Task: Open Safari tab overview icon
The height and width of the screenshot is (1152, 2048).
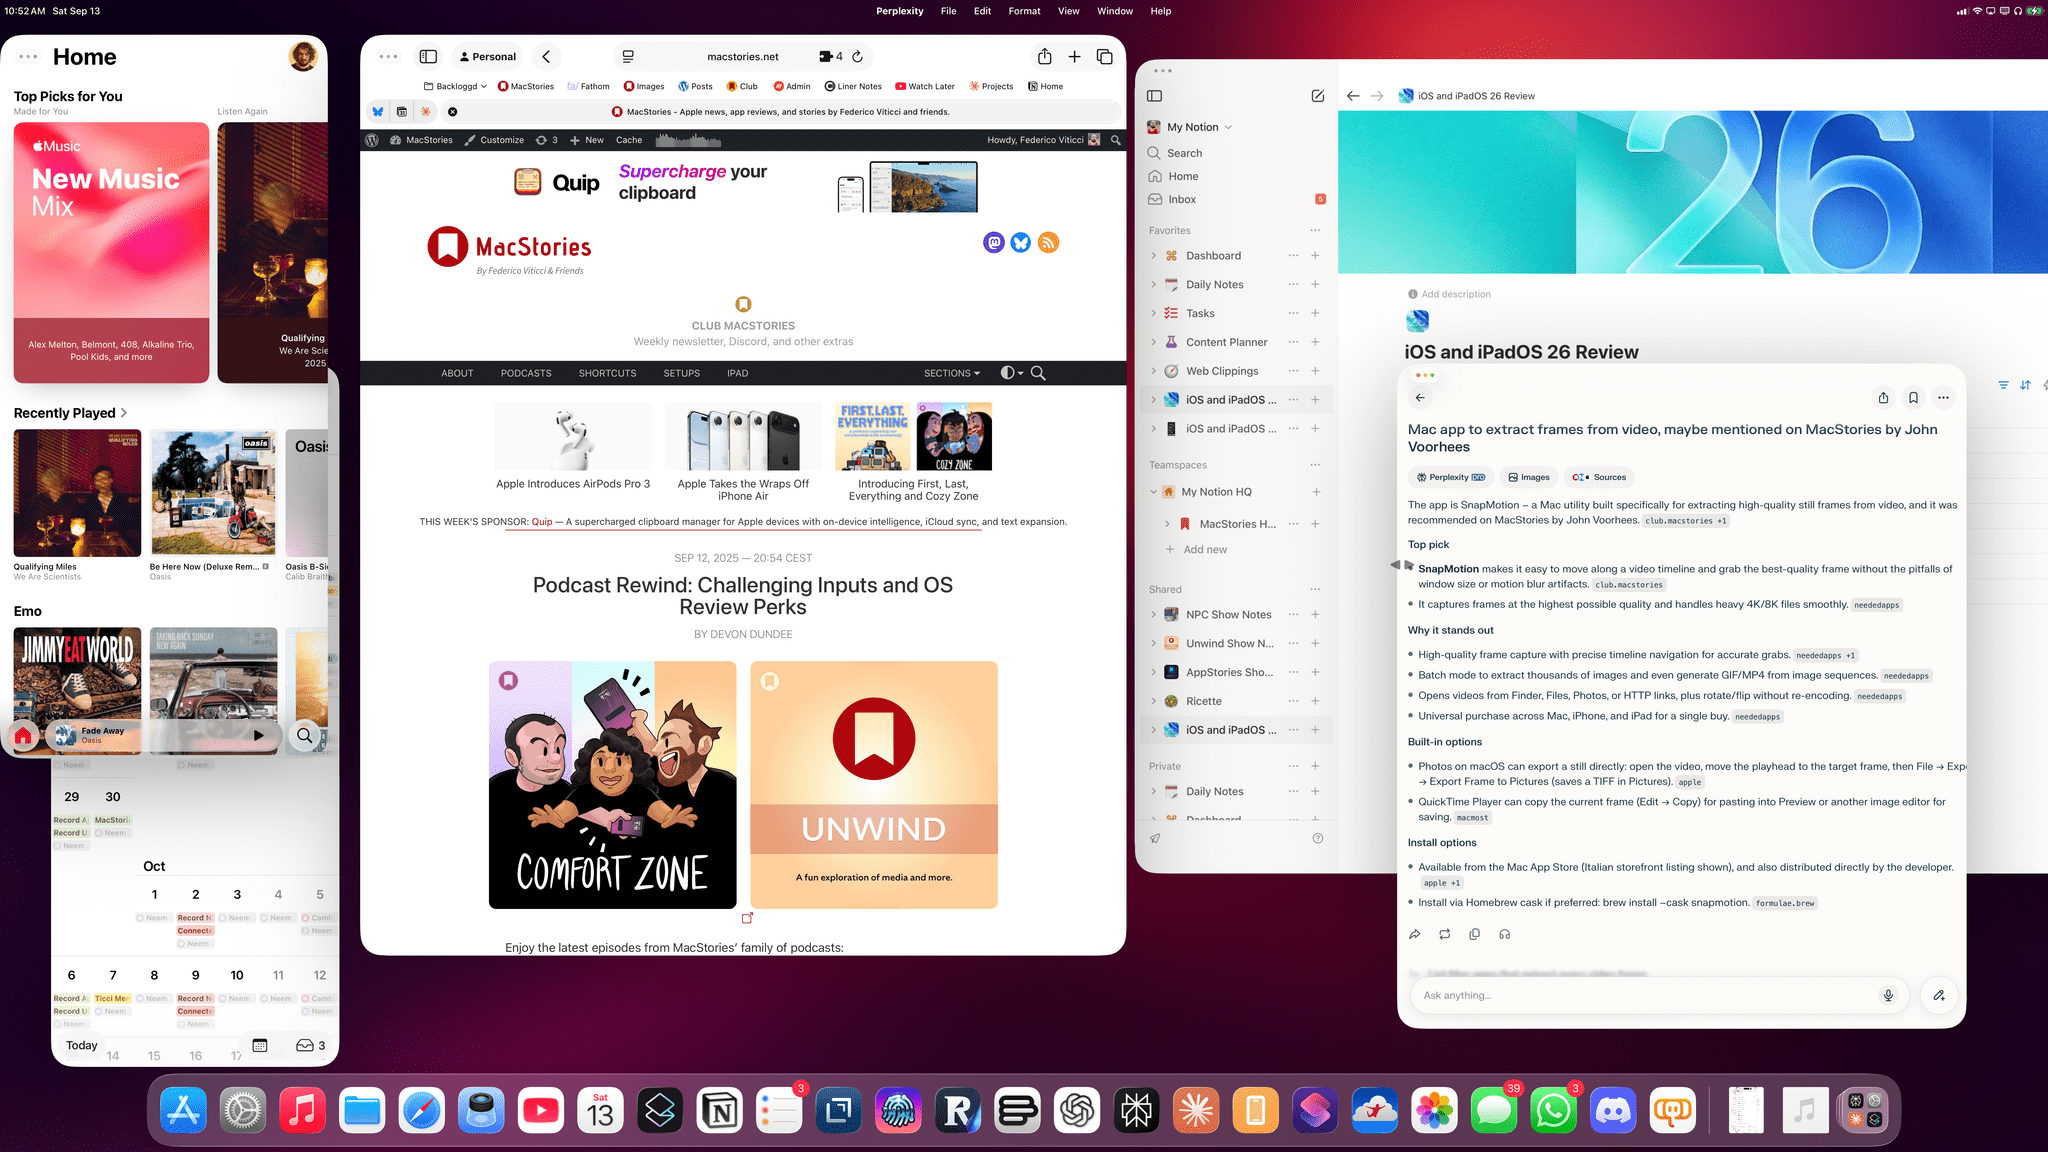Action: click(x=1104, y=57)
